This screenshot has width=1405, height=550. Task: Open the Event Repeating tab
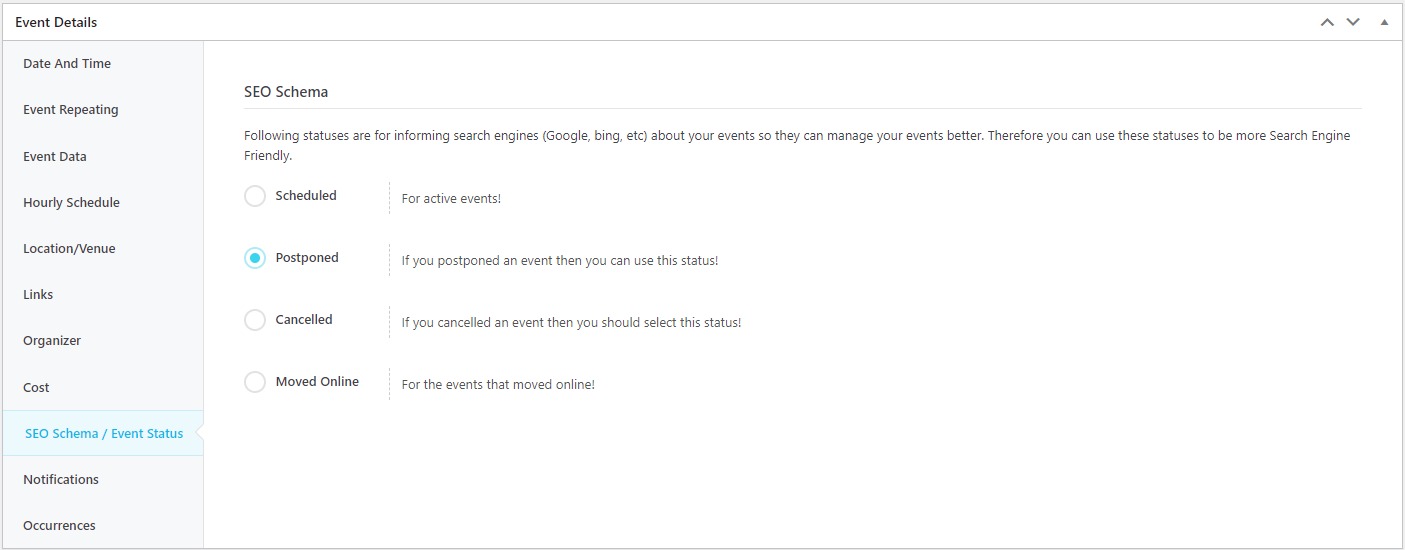(x=103, y=110)
